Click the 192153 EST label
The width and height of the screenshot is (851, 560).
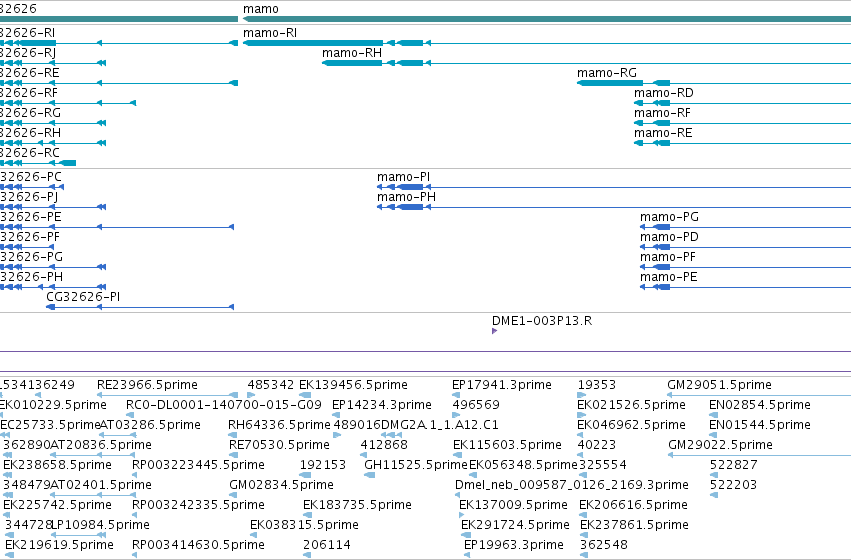coord(323,465)
